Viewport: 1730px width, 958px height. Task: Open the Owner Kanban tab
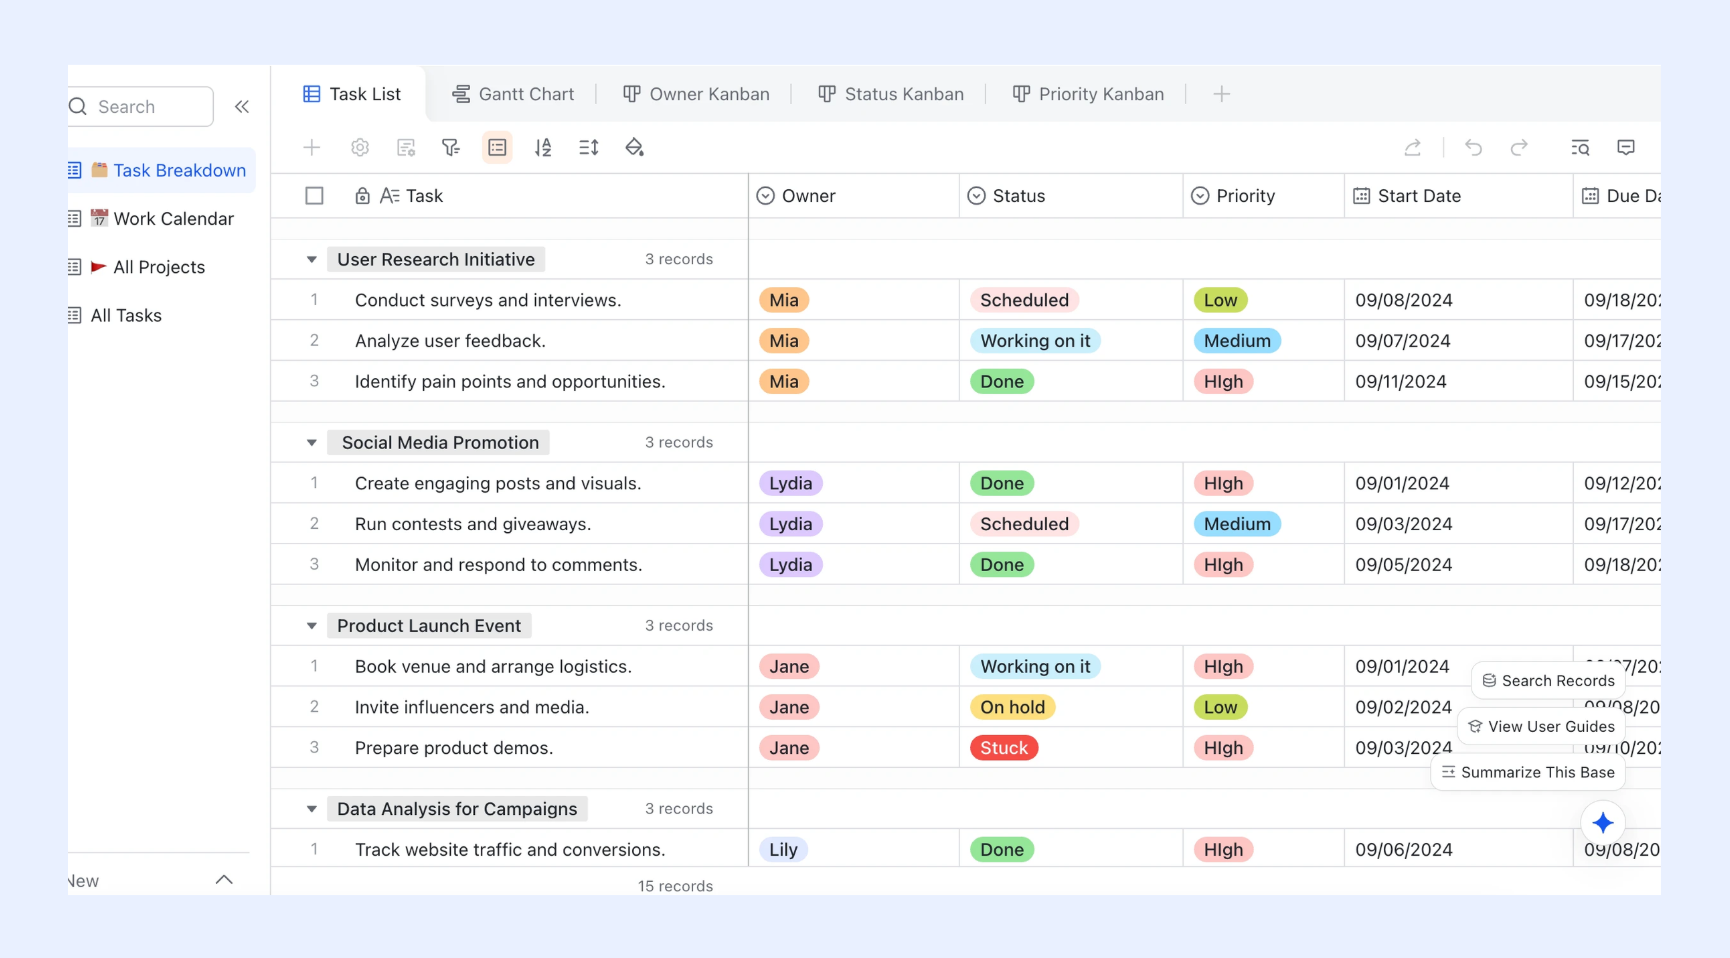[696, 94]
